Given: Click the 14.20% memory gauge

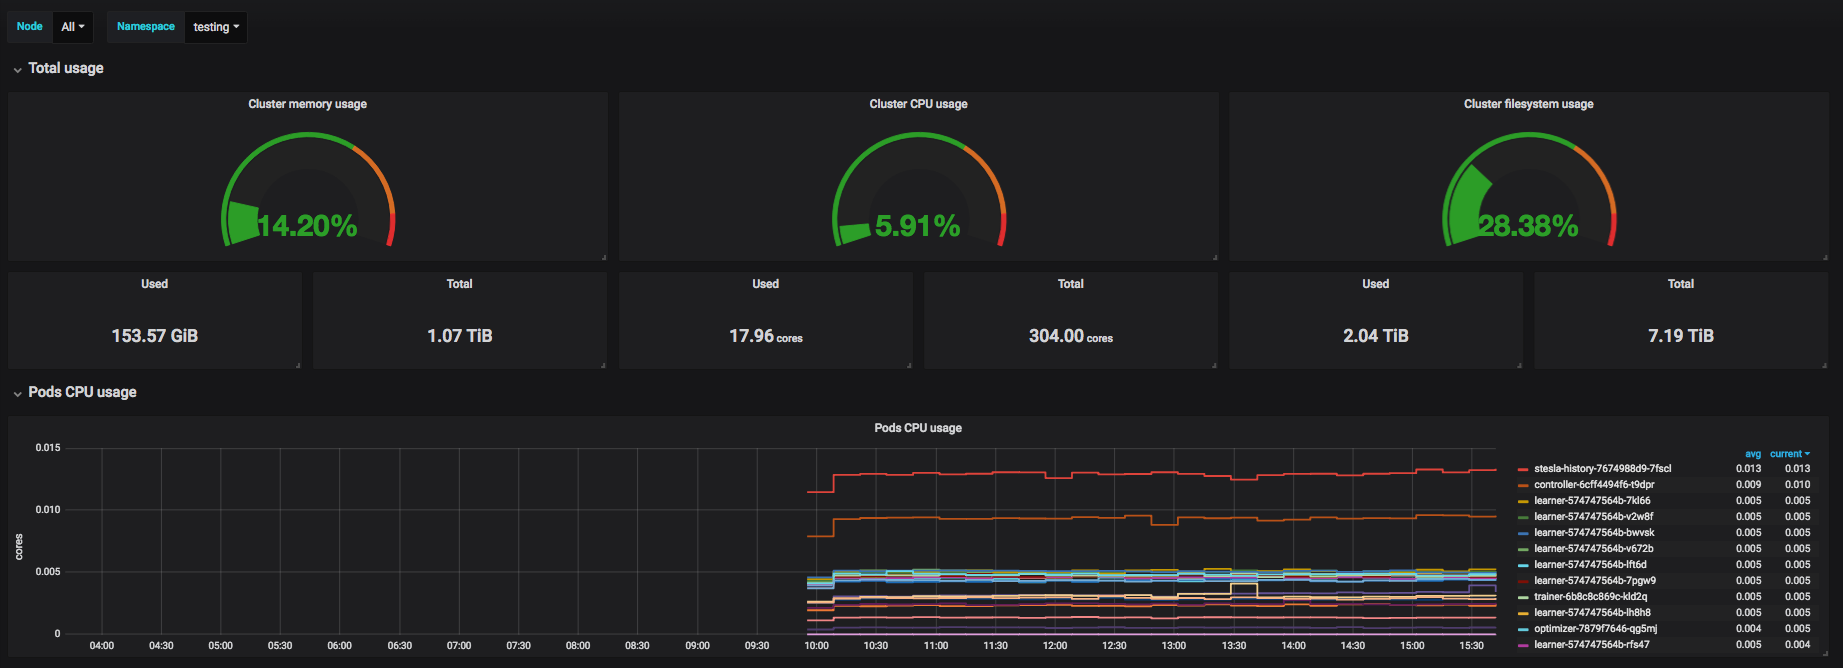Looking at the screenshot, I should 308,190.
